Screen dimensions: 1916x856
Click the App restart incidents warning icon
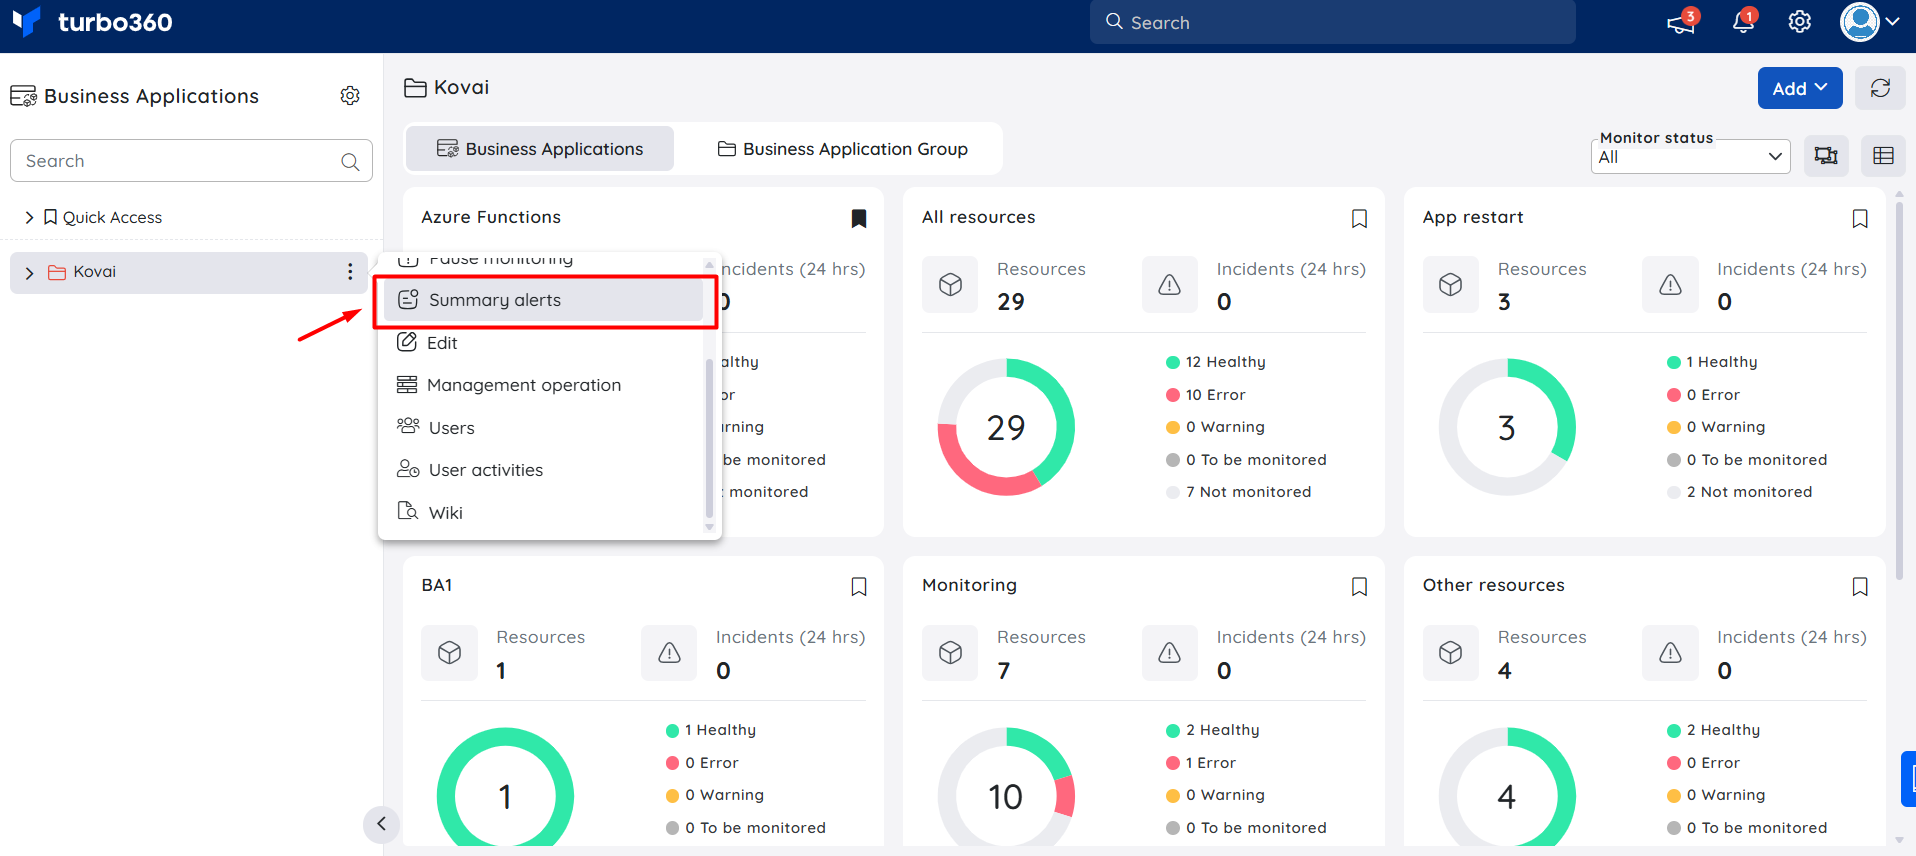tap(1670, 285)
